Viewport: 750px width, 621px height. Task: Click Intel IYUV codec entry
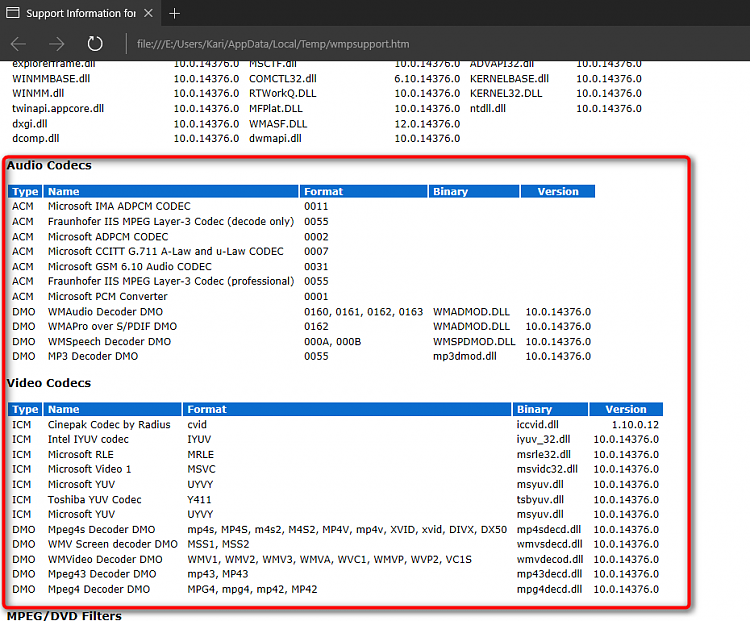click(x=88, y=439)
